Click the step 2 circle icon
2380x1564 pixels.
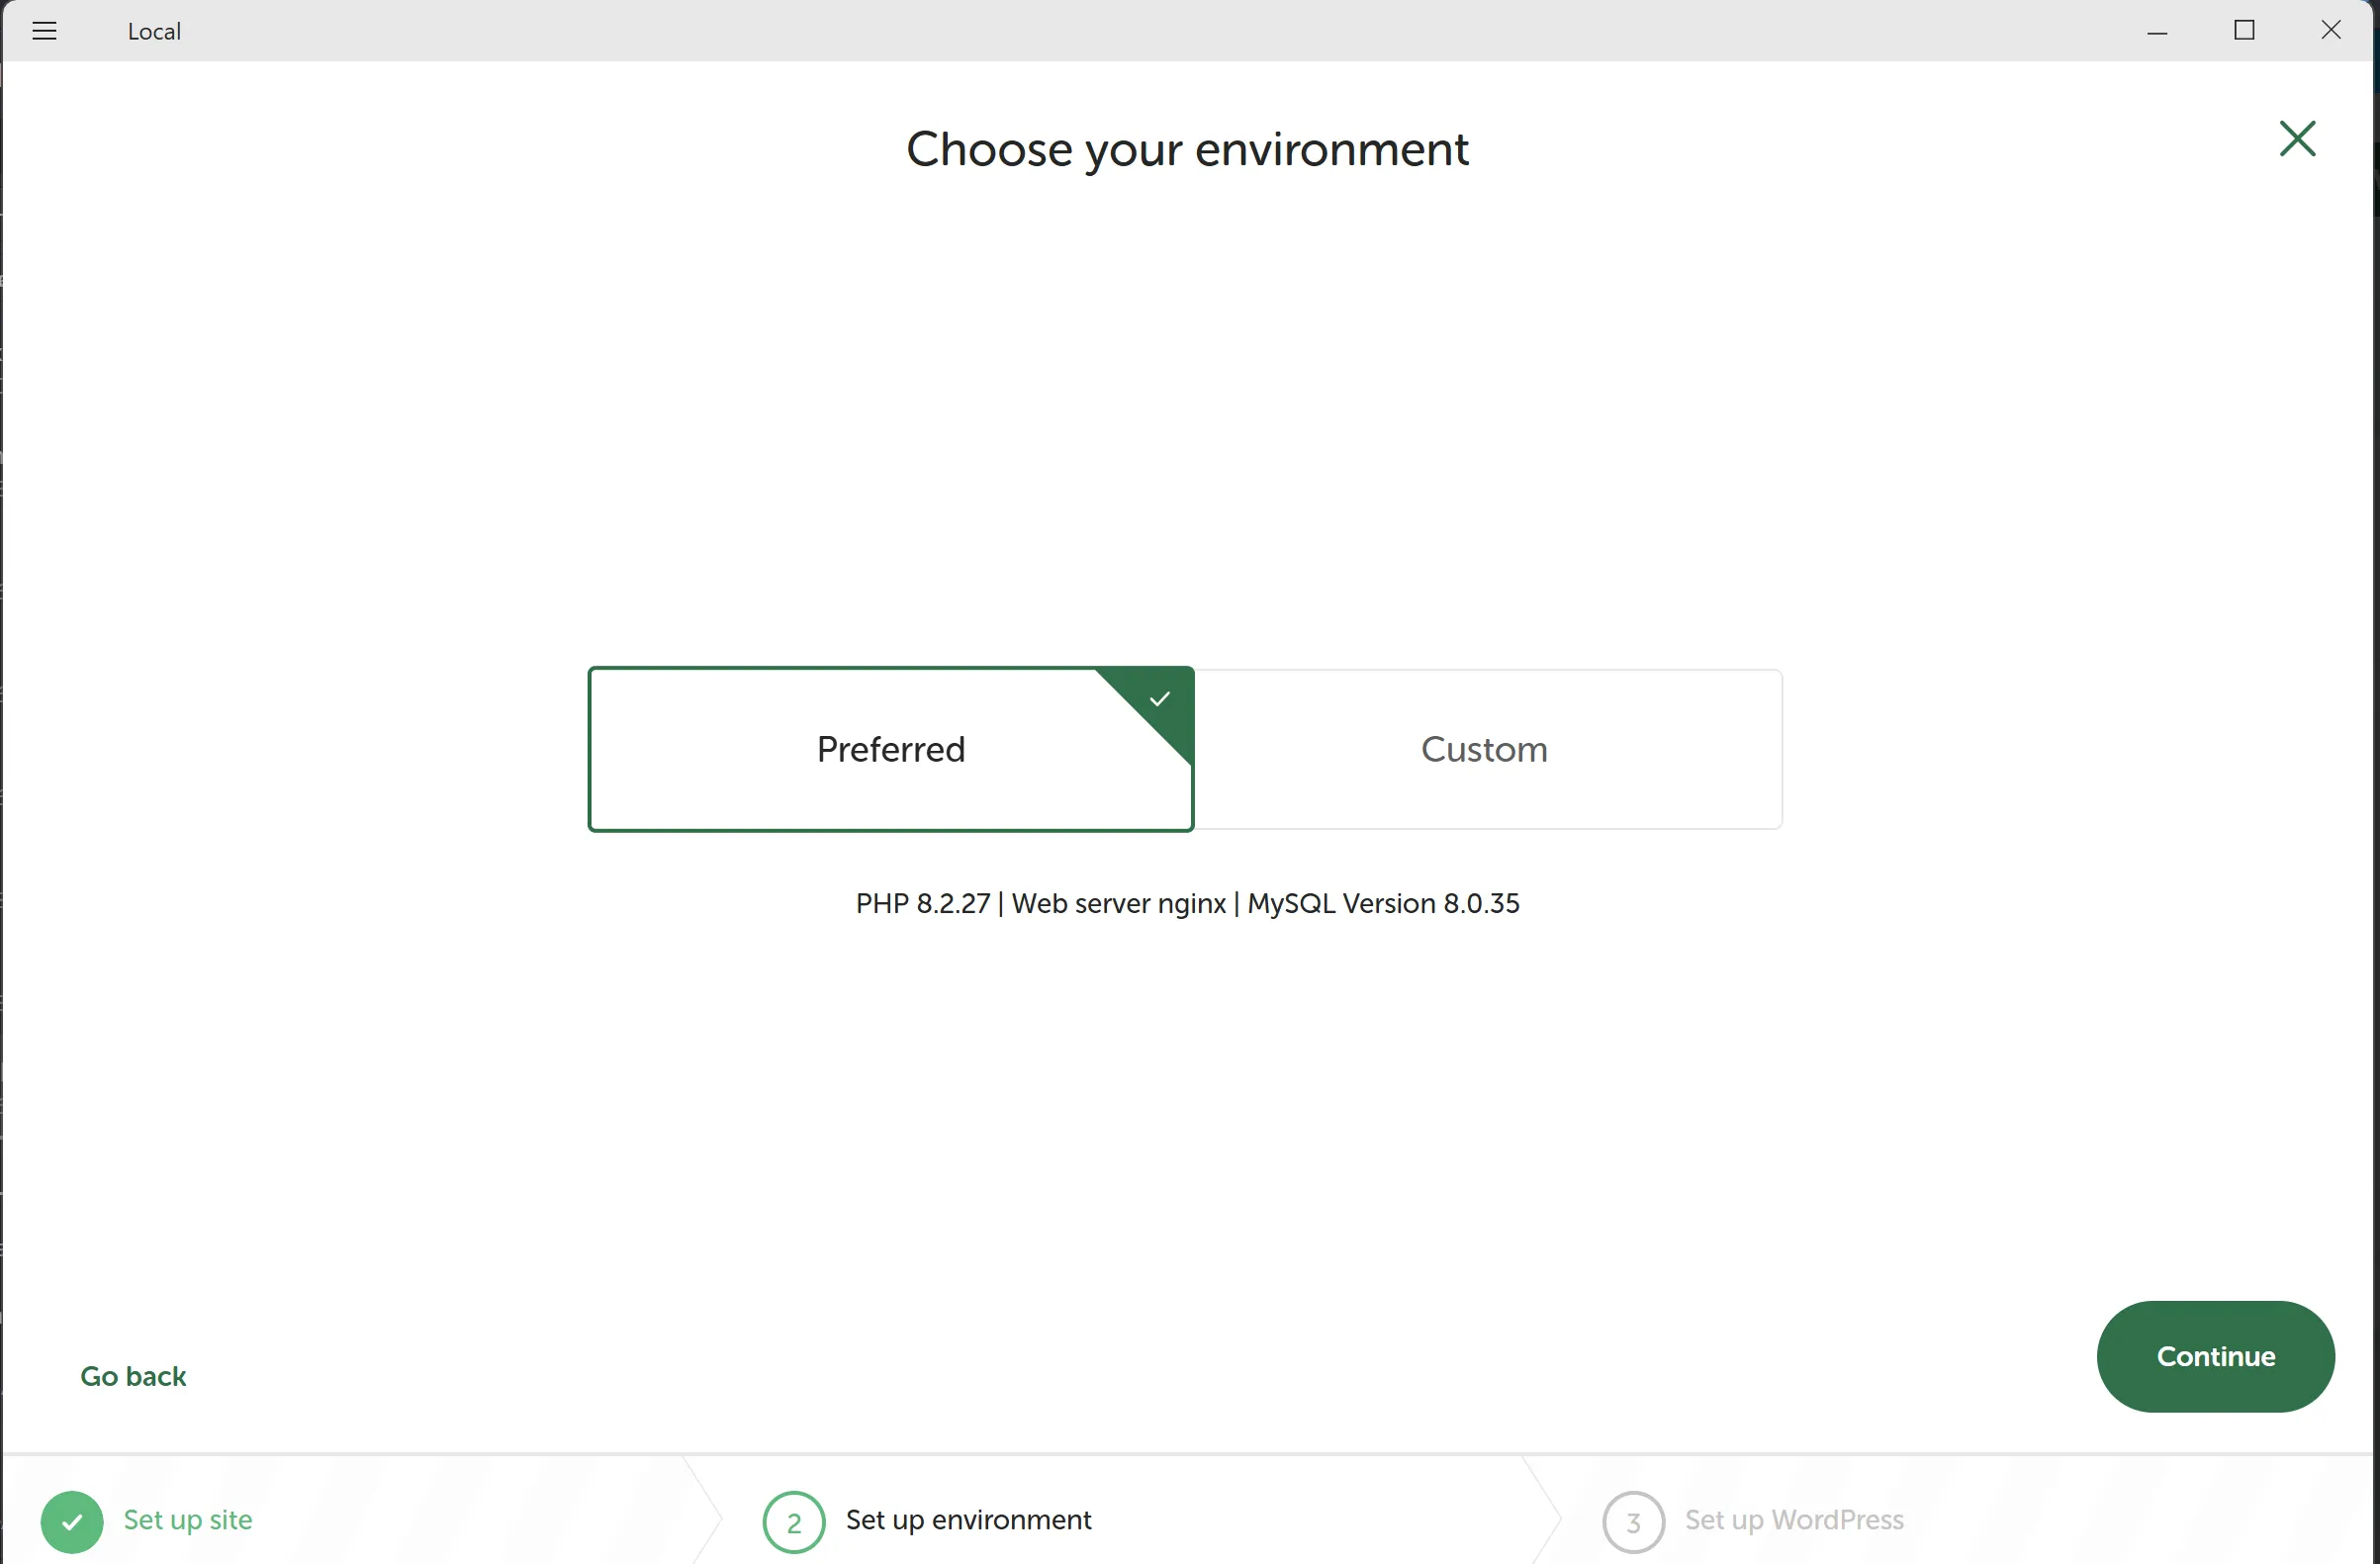[x=792, y=1521]
